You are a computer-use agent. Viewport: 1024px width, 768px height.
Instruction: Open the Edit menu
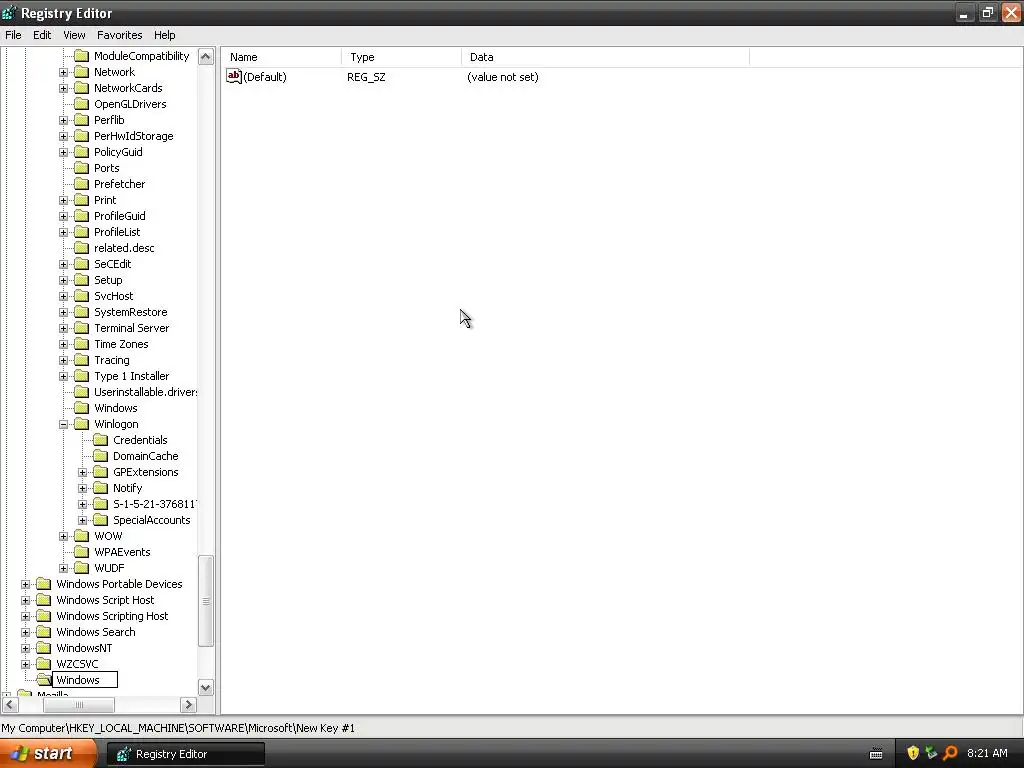[42, 35]
